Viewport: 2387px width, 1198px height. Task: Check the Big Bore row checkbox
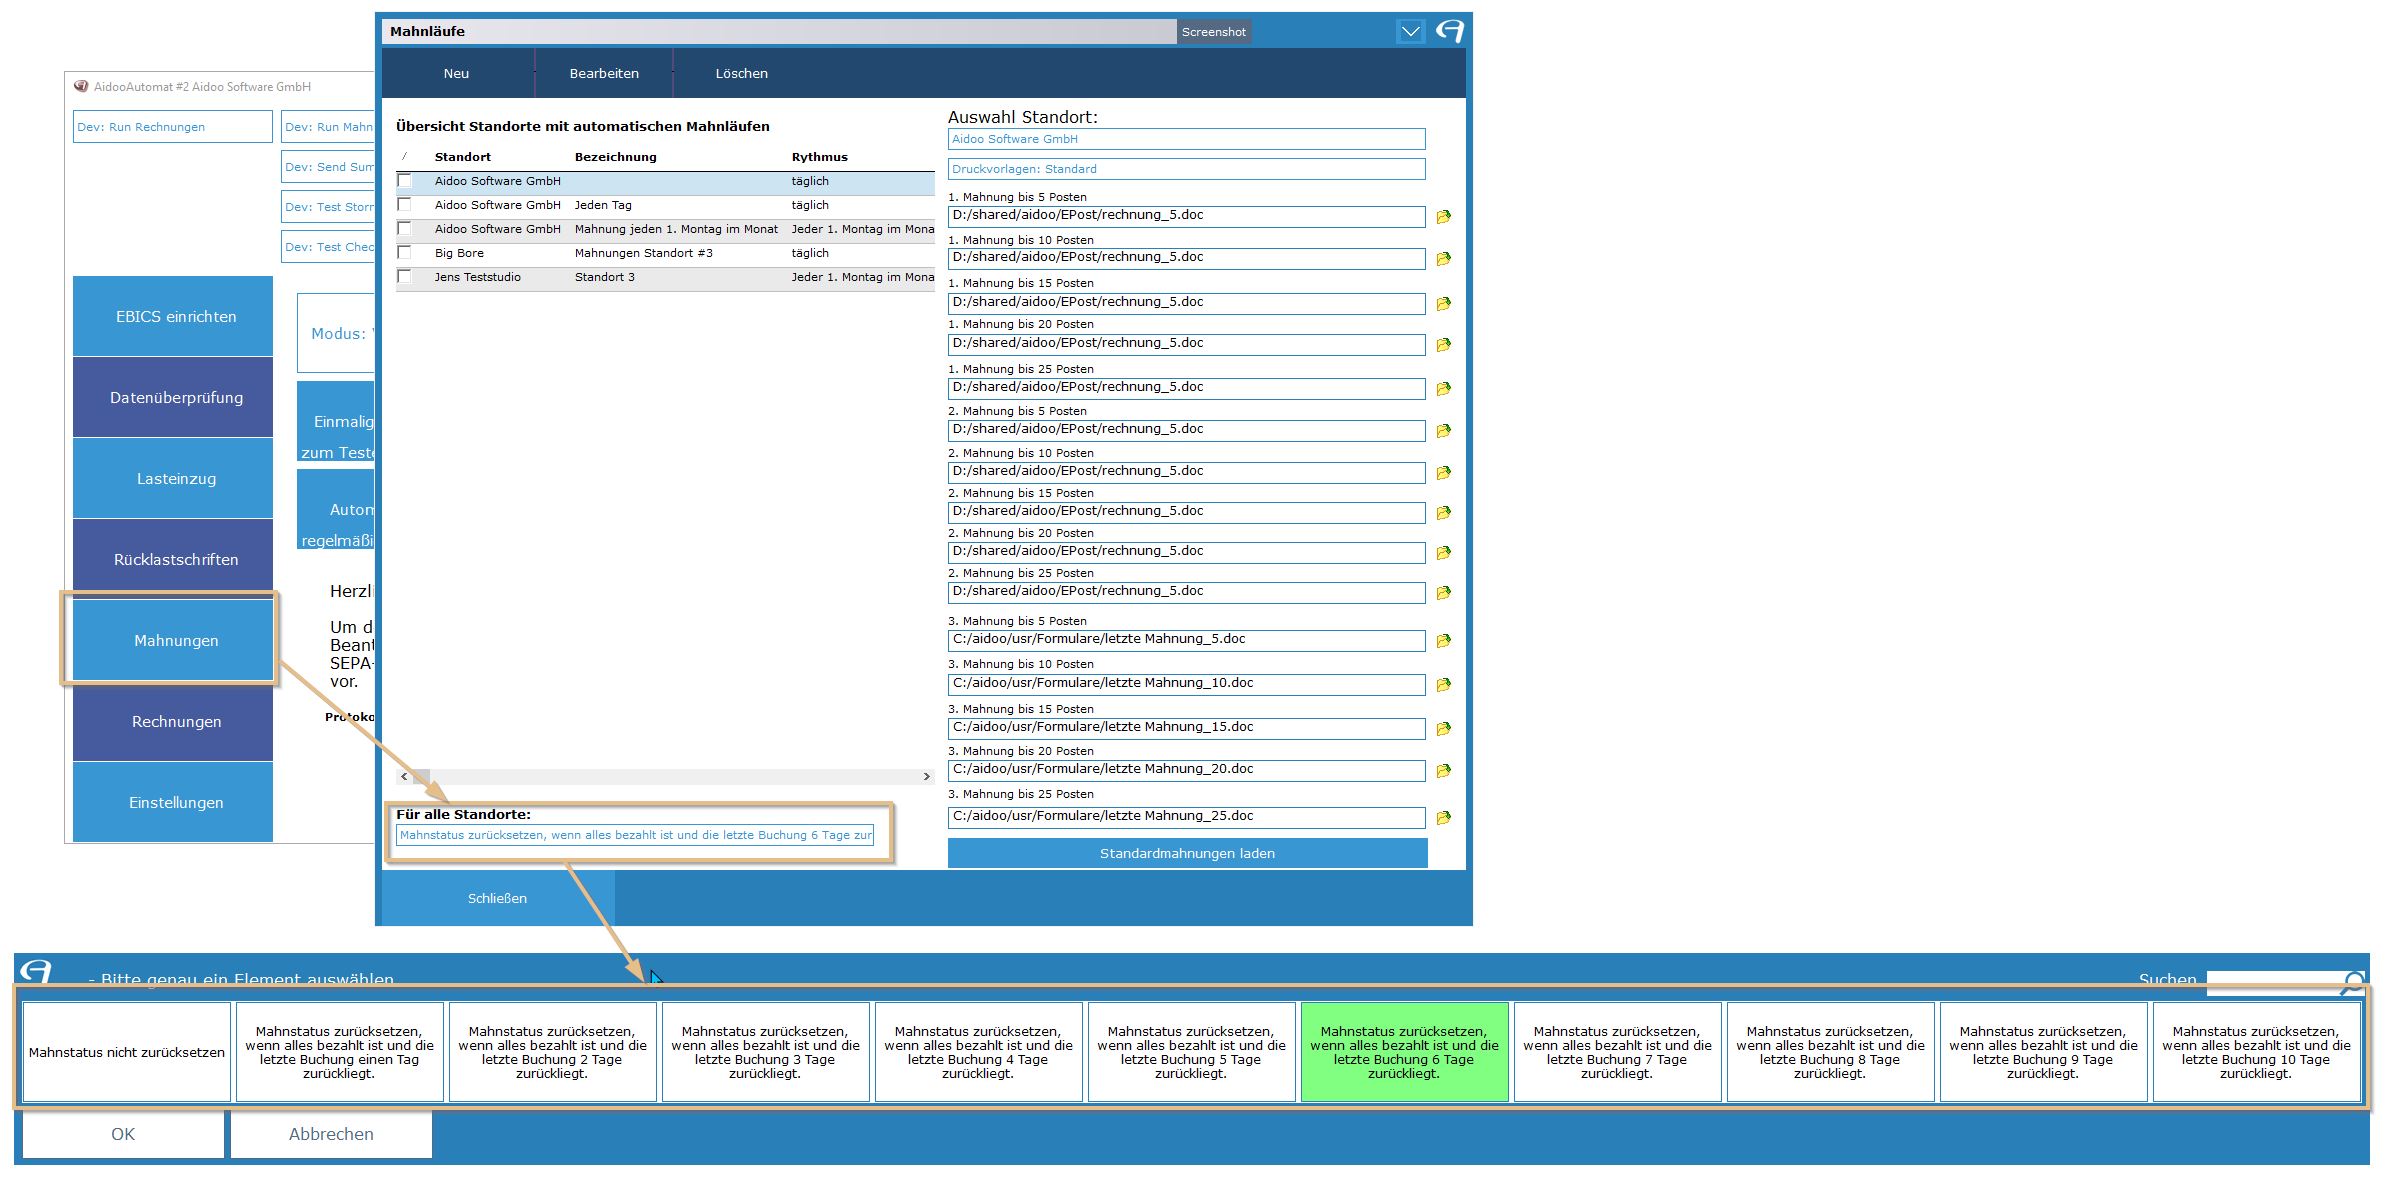(405, 253)
